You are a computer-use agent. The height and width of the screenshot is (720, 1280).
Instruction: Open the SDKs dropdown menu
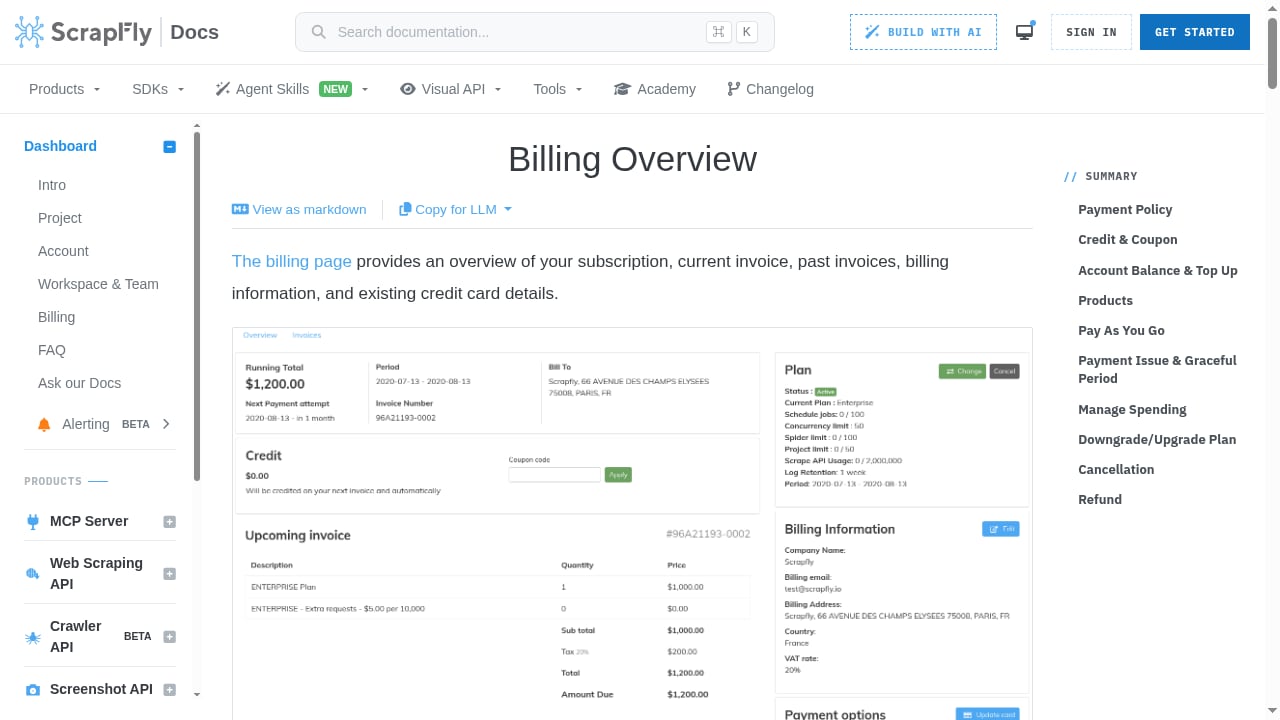[x=158, y=89]
